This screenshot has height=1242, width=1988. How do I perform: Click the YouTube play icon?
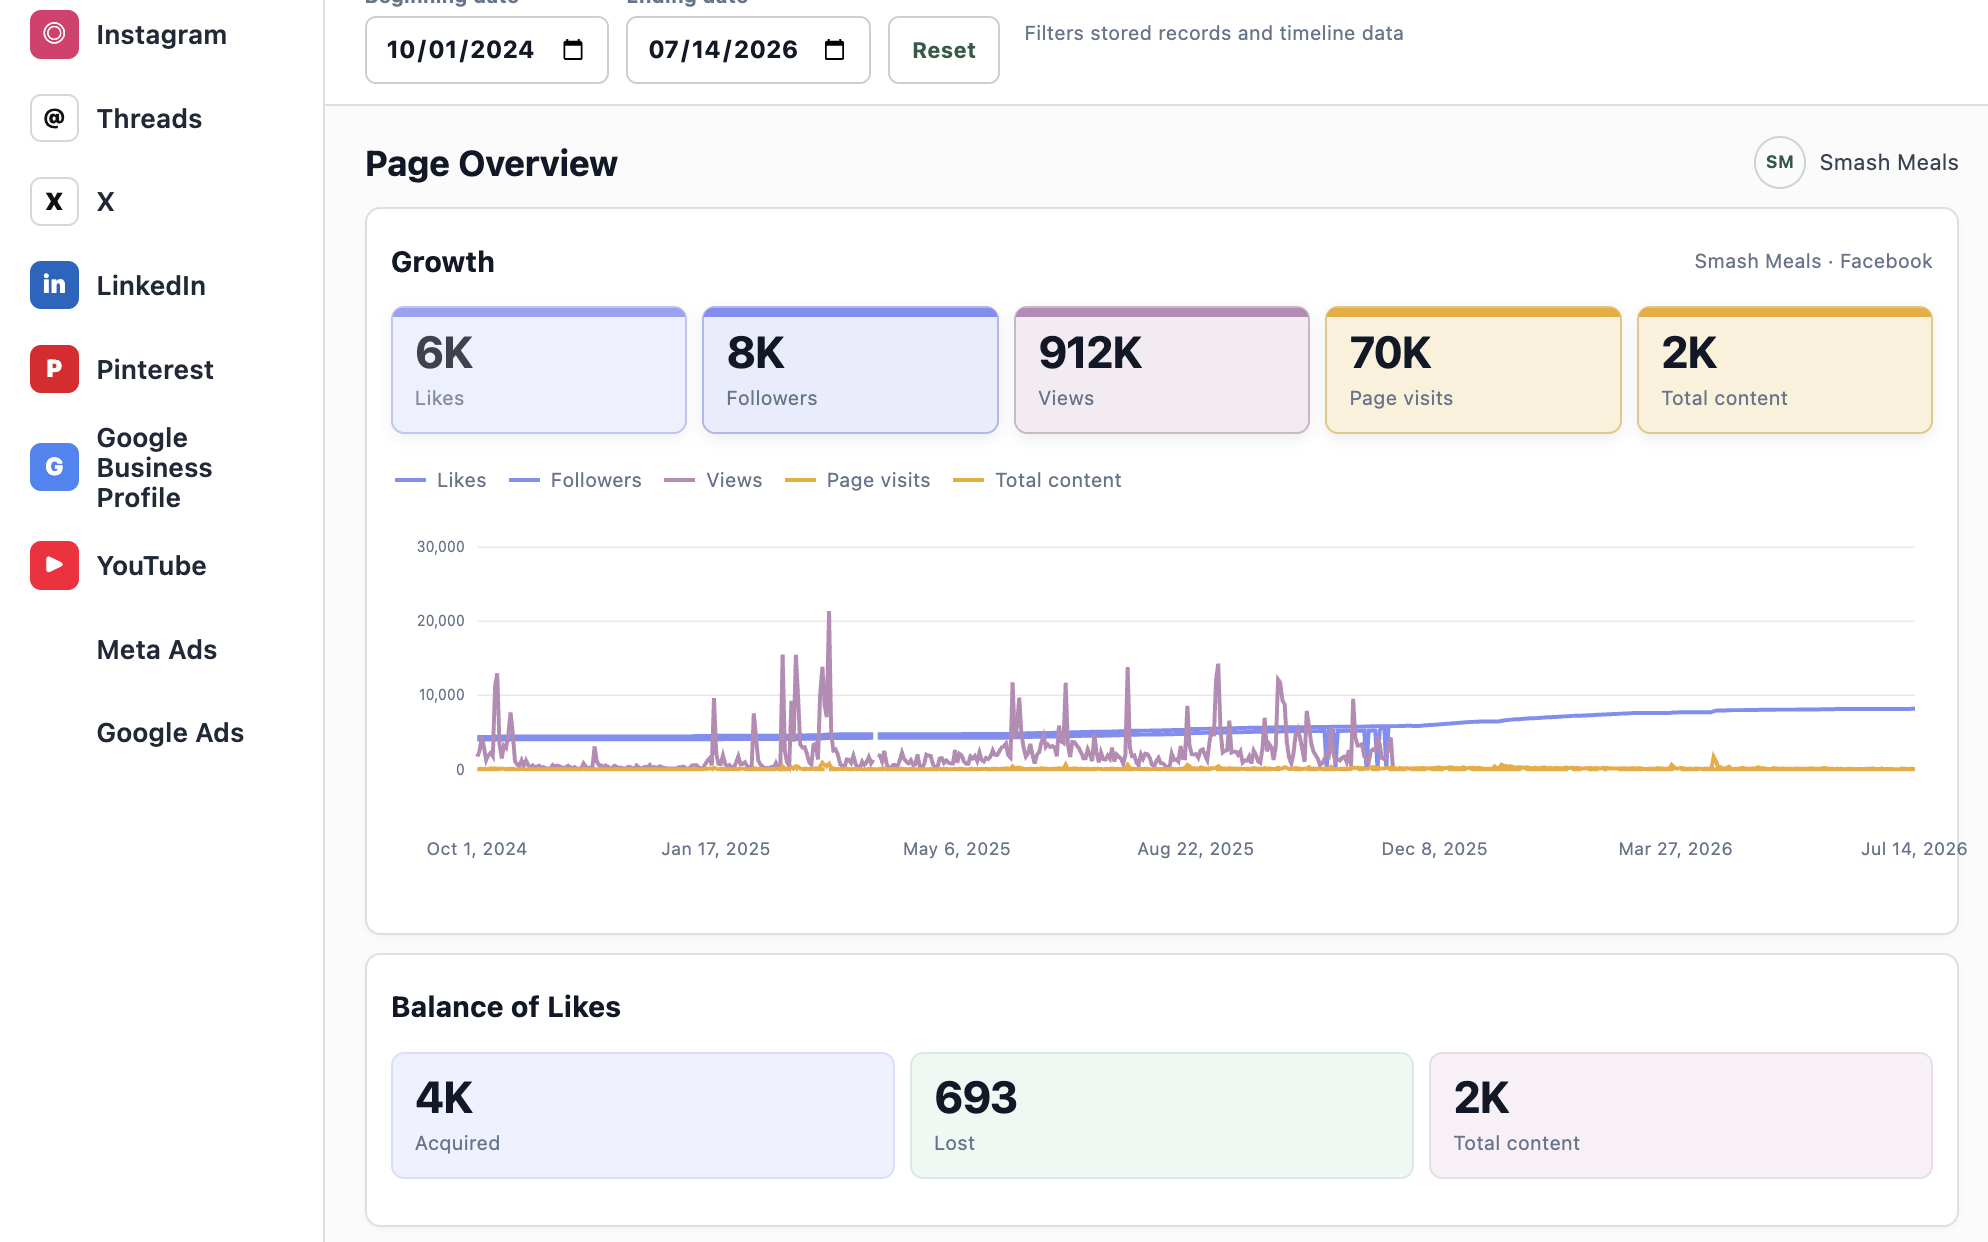click(x=54, y=565)
